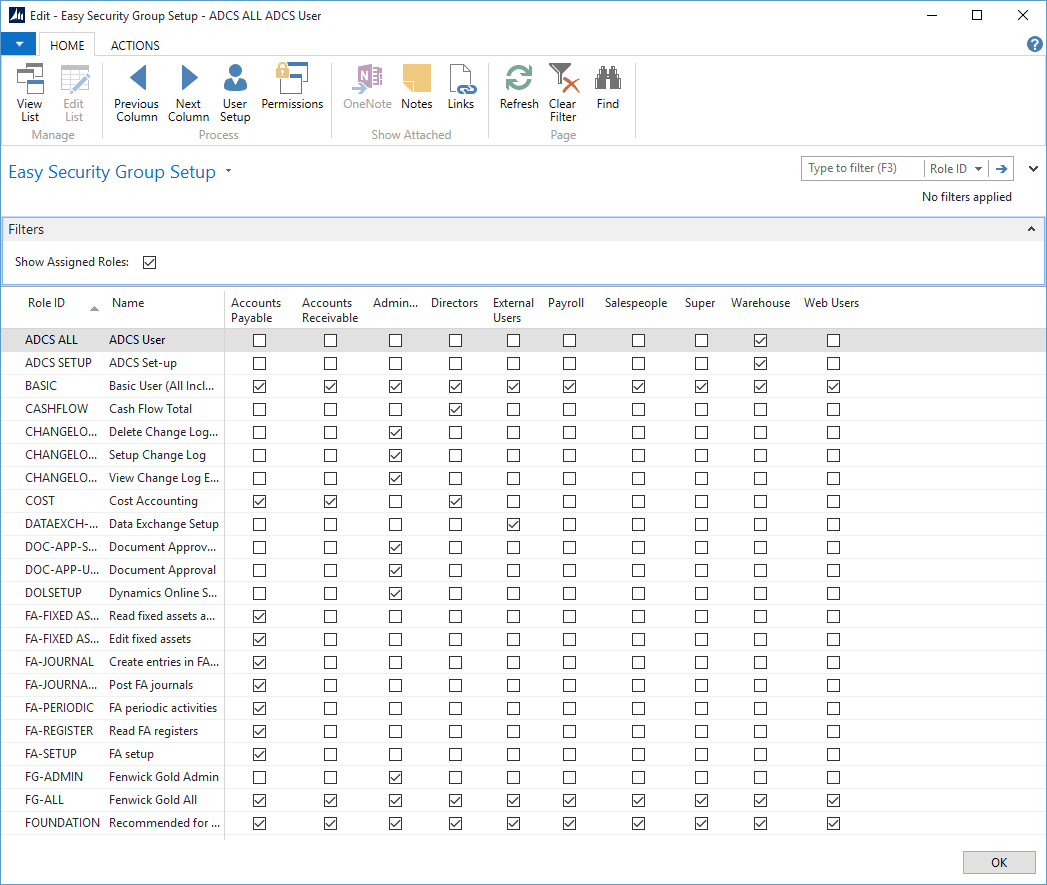Apply filter with the arrow button
1047x885 pixels.
1001,169
